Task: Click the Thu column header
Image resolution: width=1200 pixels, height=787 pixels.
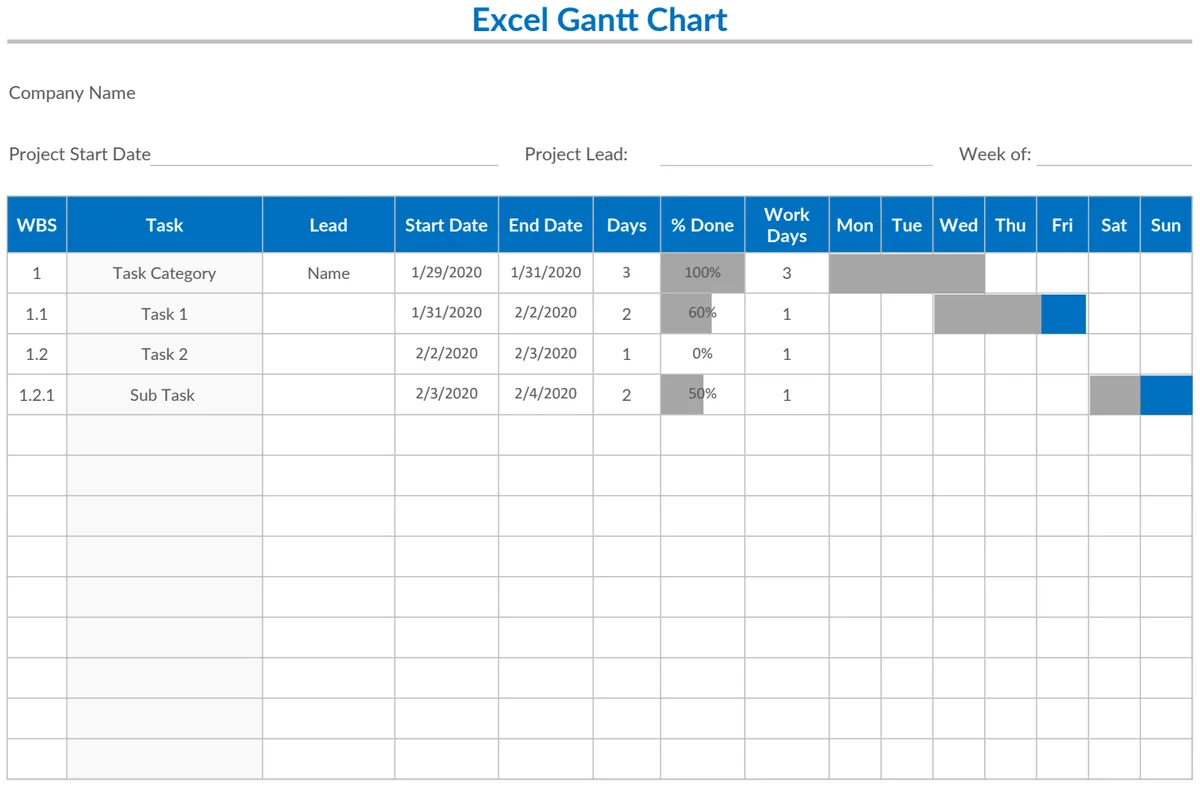Action: pyautogui.click(x=1011, y=225)
